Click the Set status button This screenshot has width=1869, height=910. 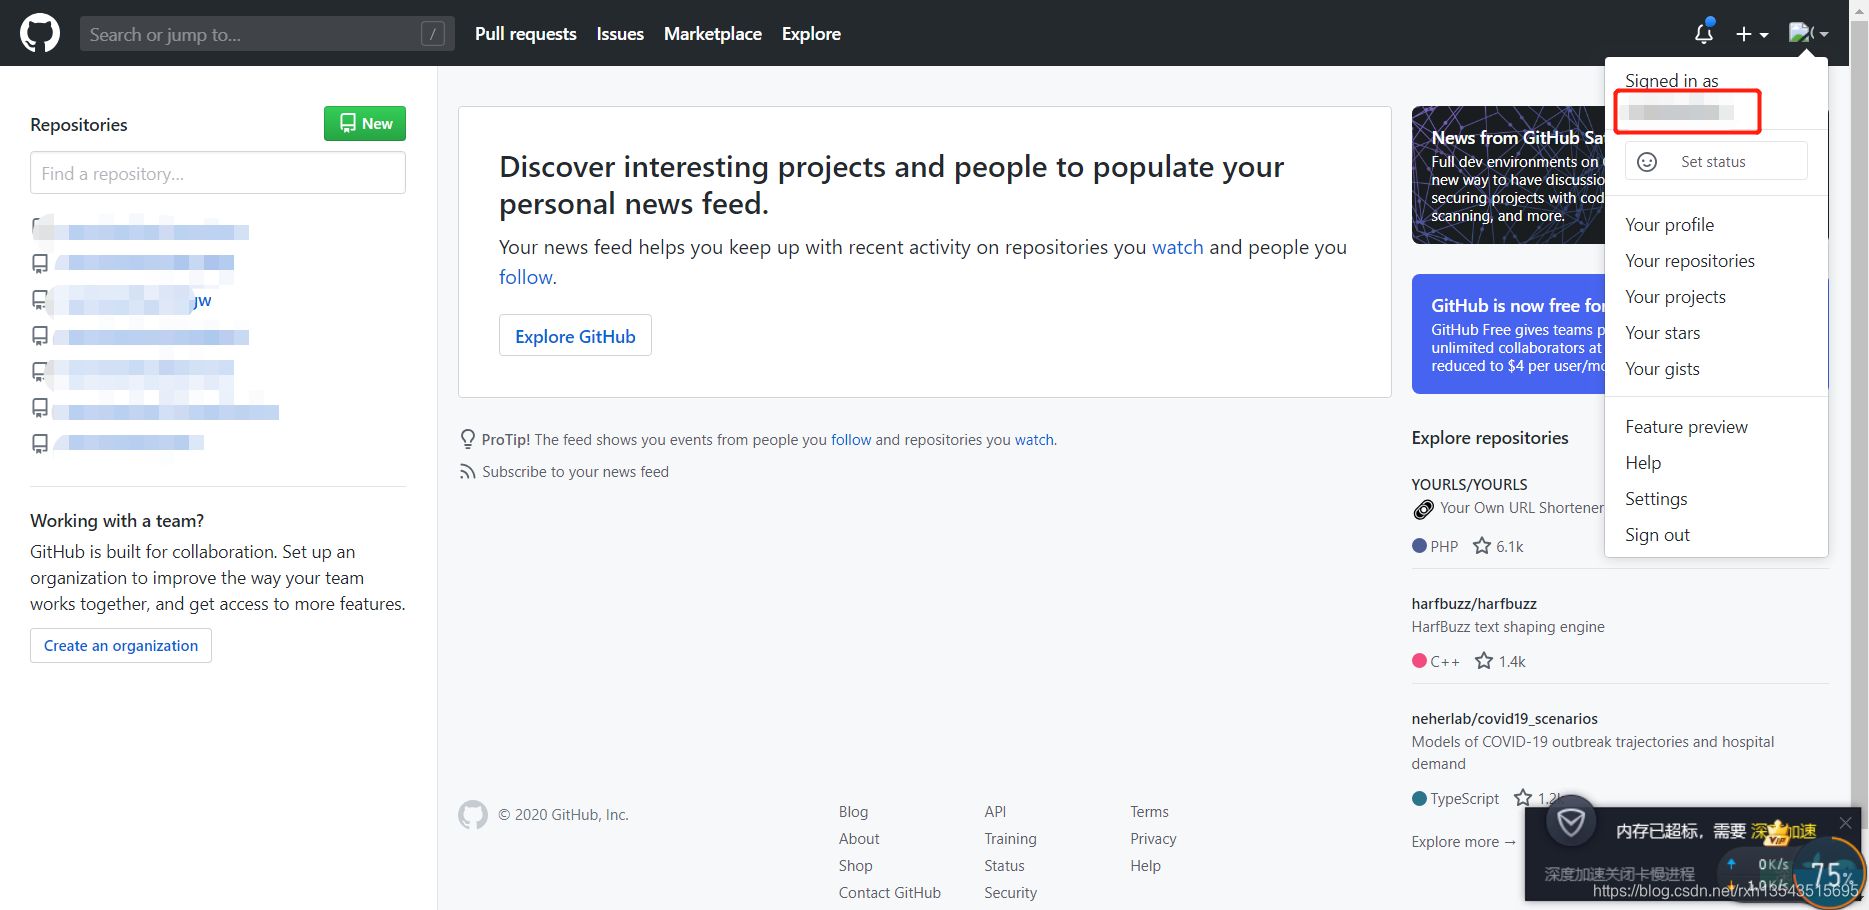point(1716,161)
